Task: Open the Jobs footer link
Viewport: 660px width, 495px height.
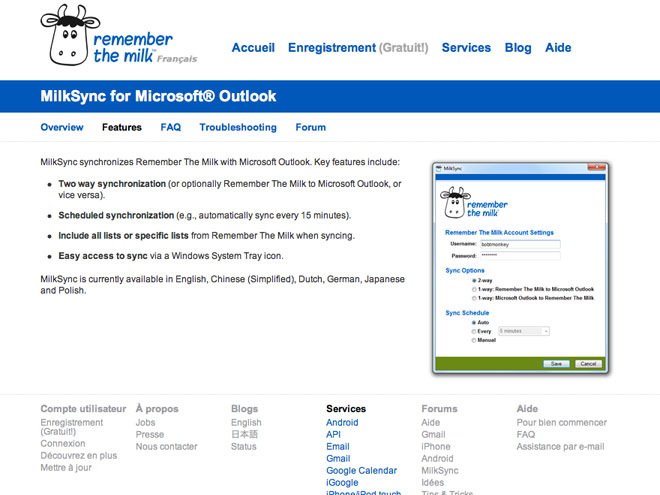Action: pyautogui.click(x=145, y=423)
